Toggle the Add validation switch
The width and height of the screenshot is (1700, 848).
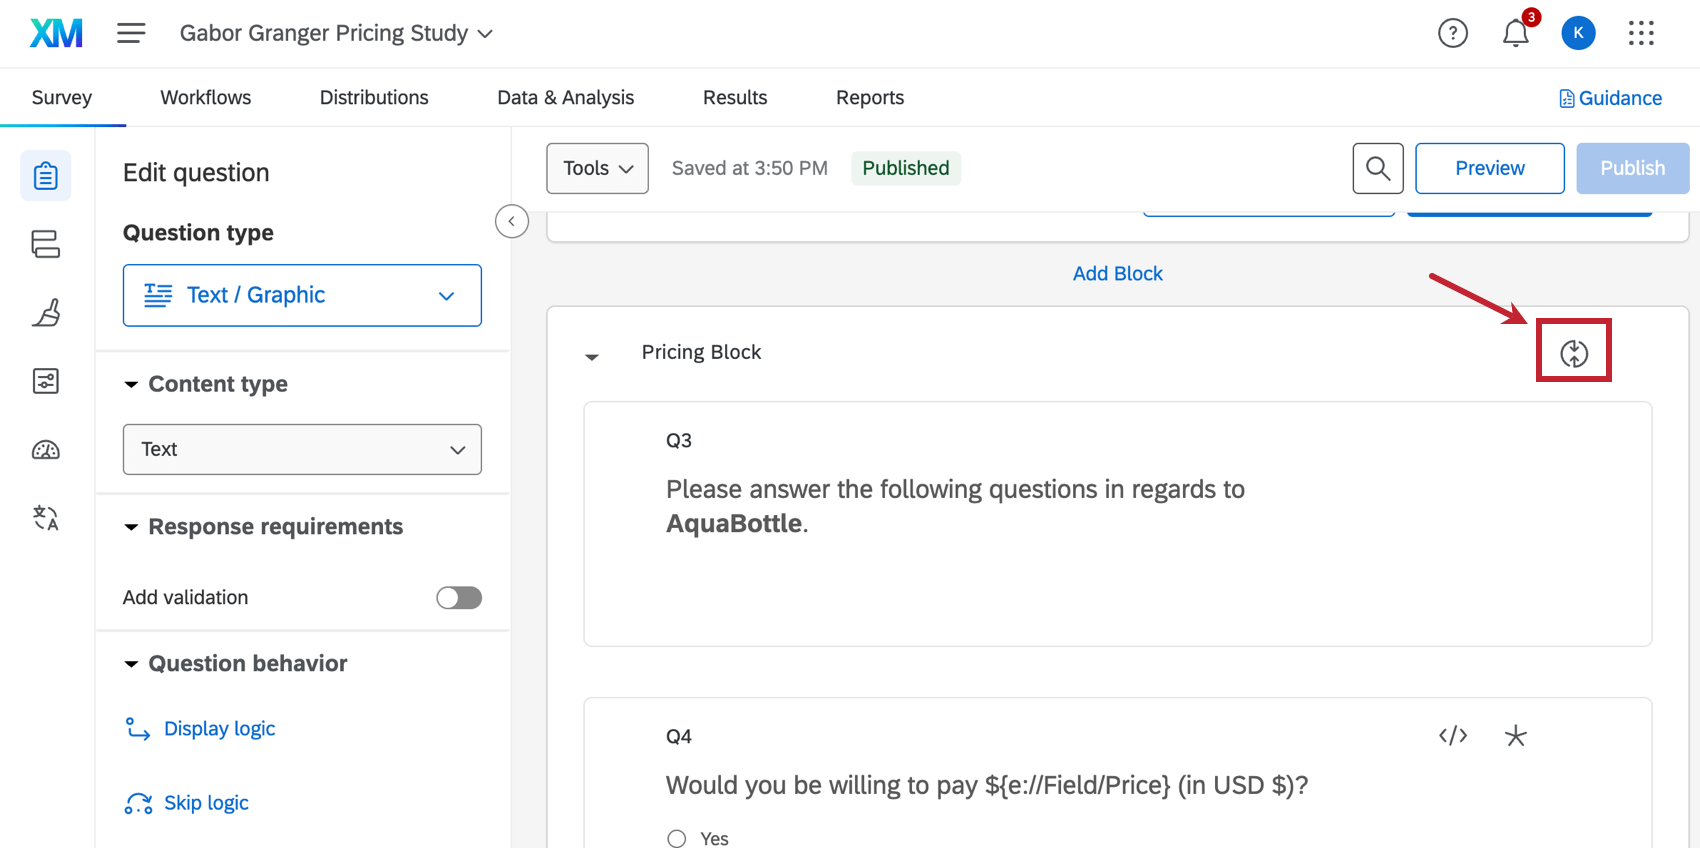tap(459, 598)
